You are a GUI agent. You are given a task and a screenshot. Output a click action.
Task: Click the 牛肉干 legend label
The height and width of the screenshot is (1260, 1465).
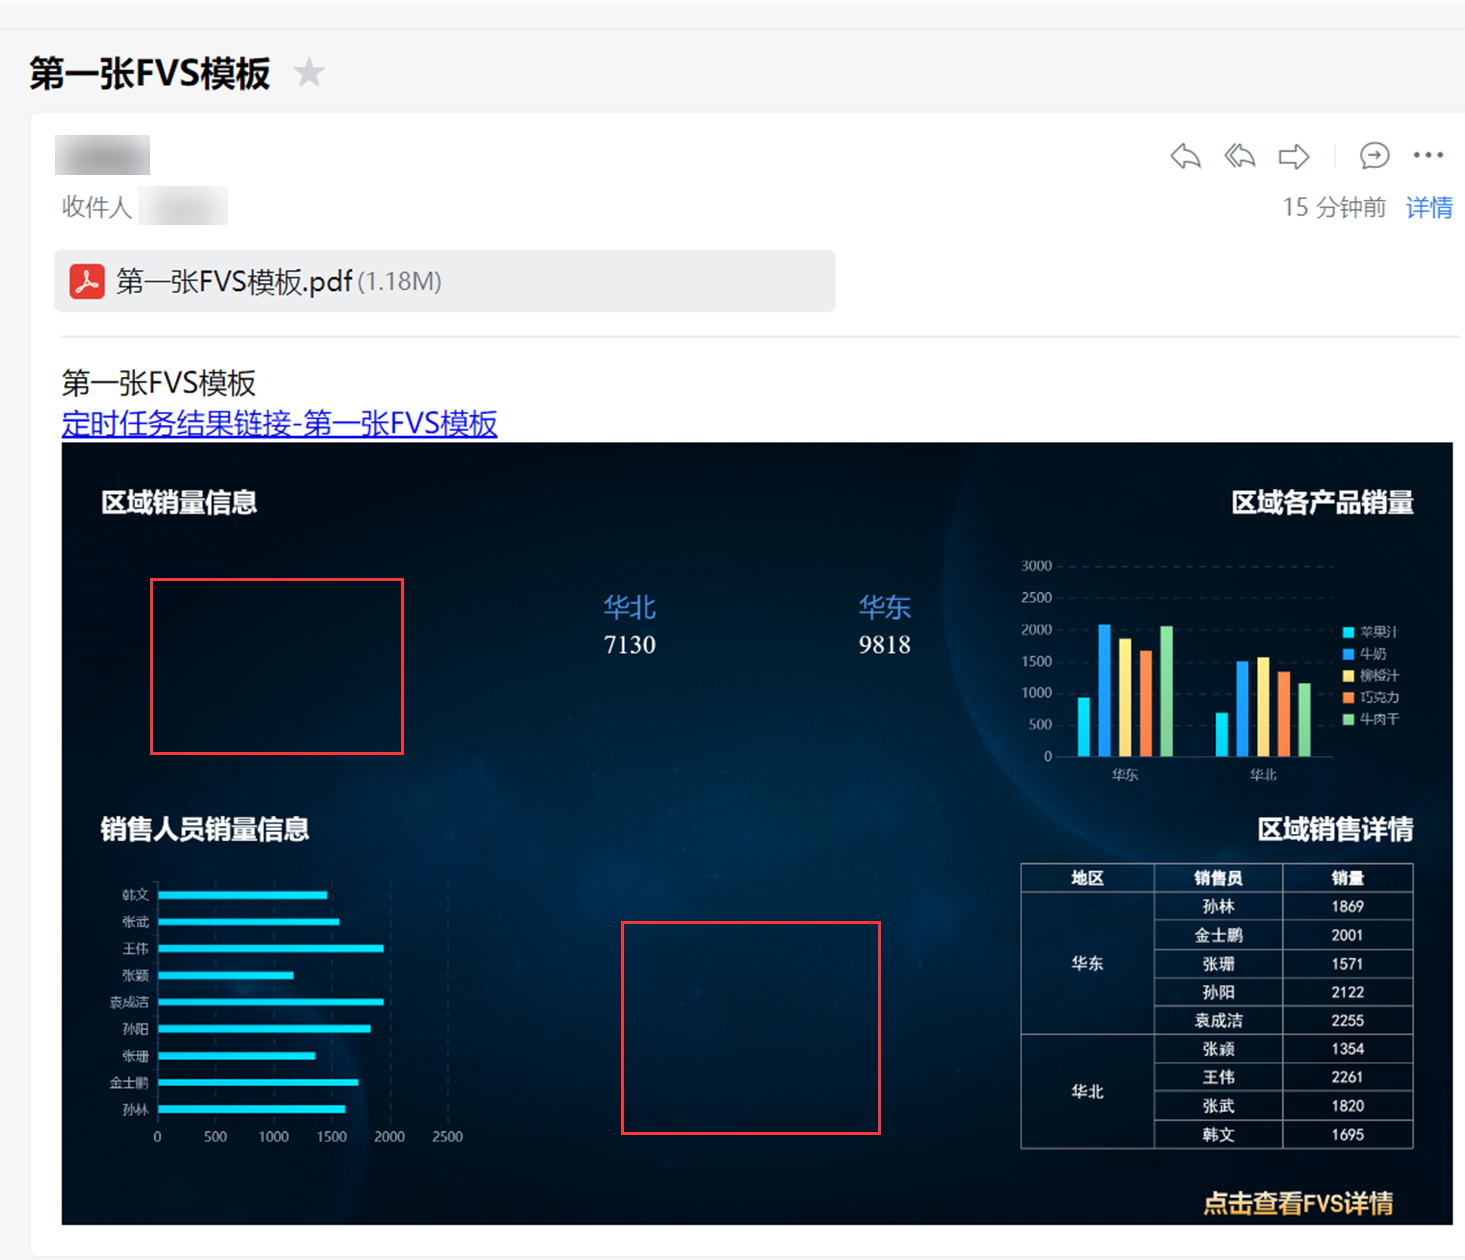pos(1380,719)
